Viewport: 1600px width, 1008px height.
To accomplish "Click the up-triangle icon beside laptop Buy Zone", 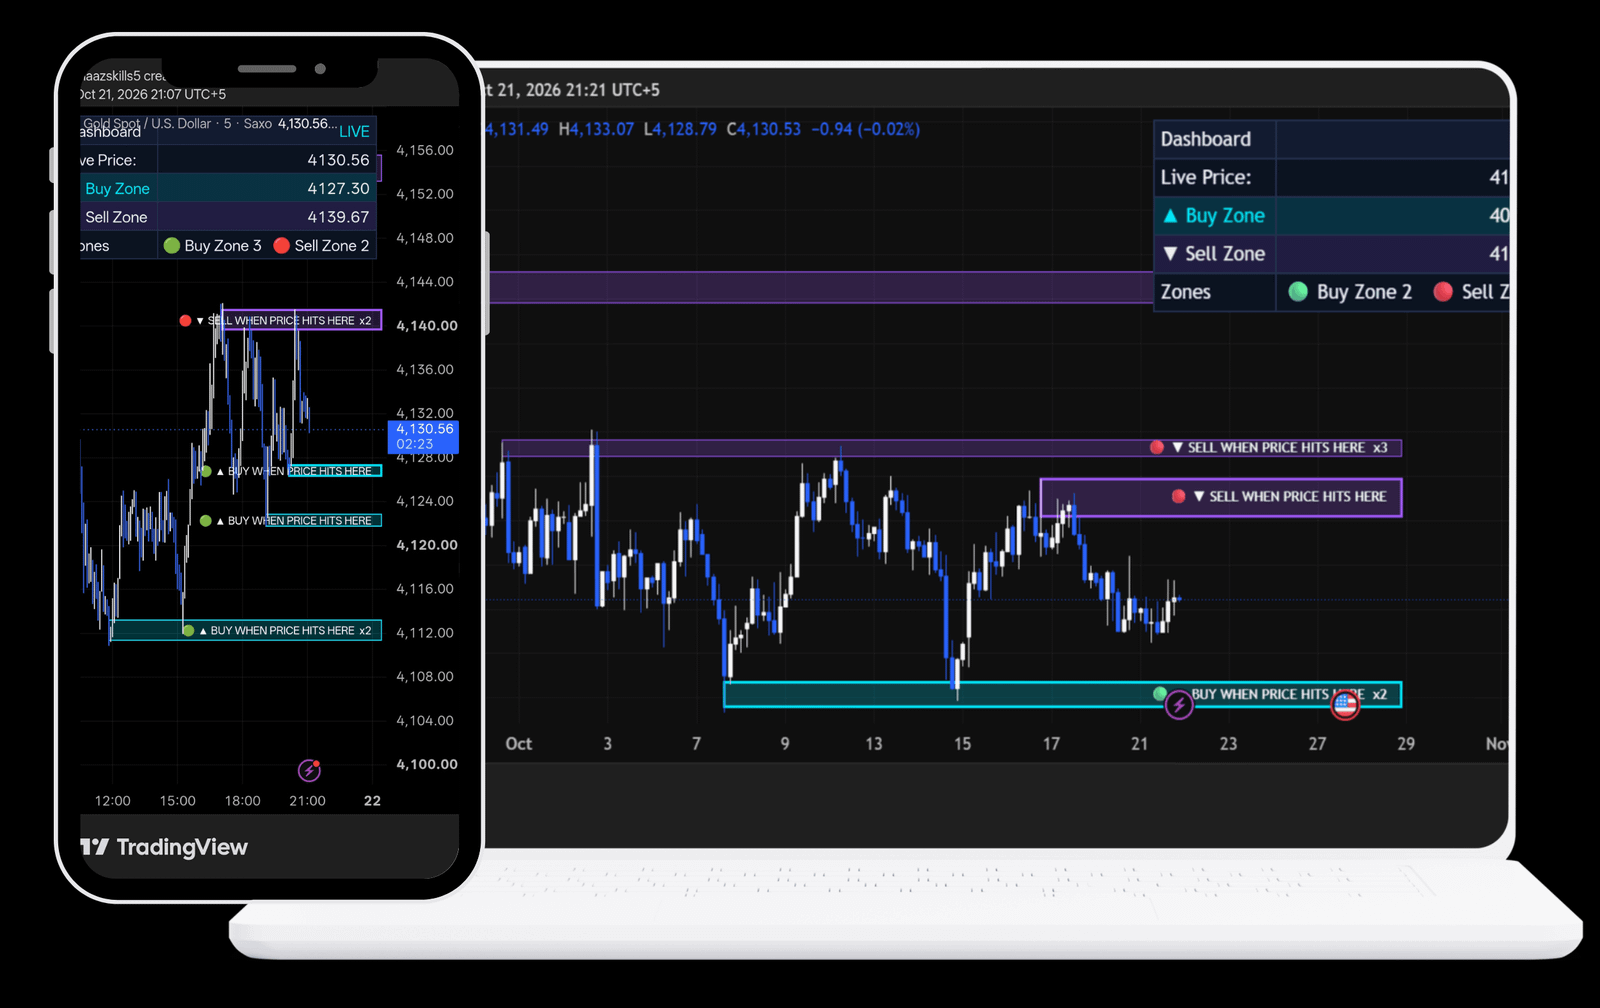I will click(x=1170, y=216).
